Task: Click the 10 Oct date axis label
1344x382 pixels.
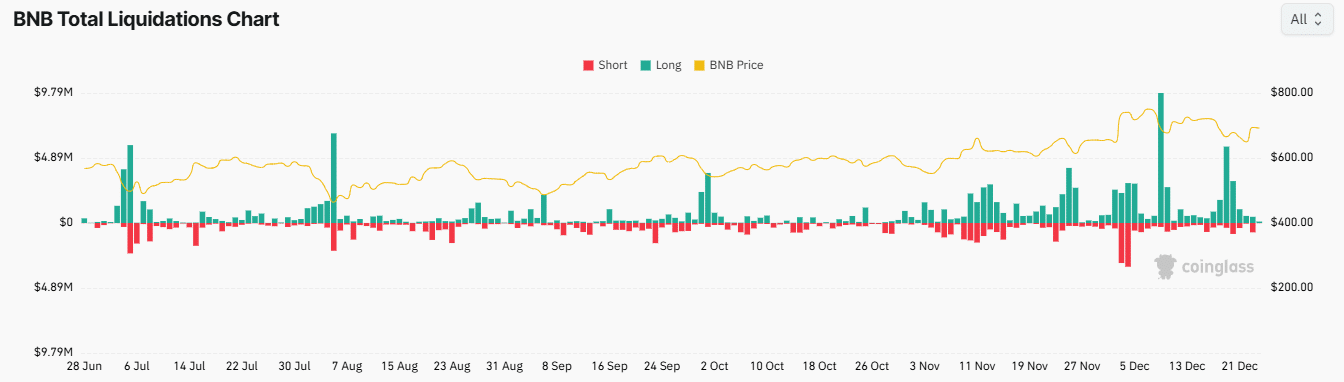Action: (767, 366)
